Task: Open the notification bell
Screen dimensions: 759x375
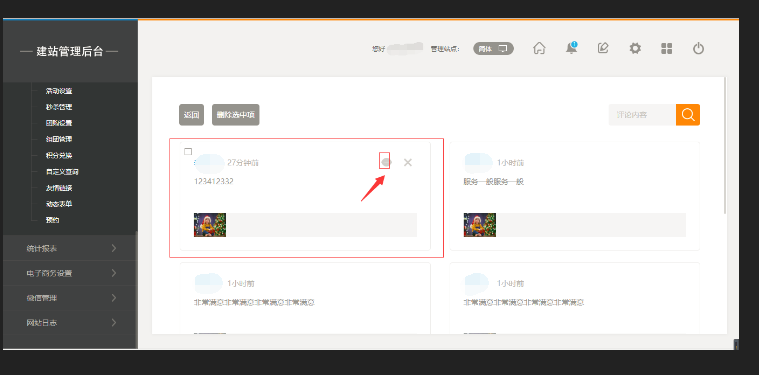Action: click(571, 48)
